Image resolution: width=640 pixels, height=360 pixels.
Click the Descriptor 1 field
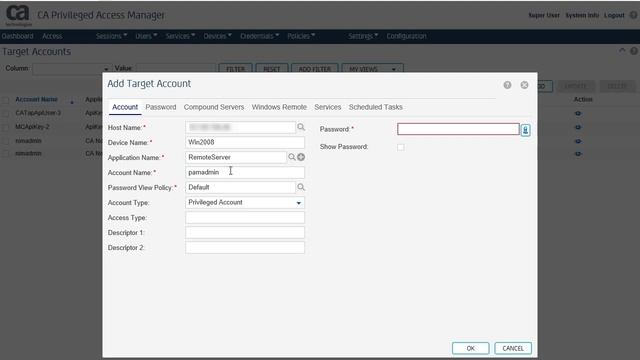tap(245, 233)
